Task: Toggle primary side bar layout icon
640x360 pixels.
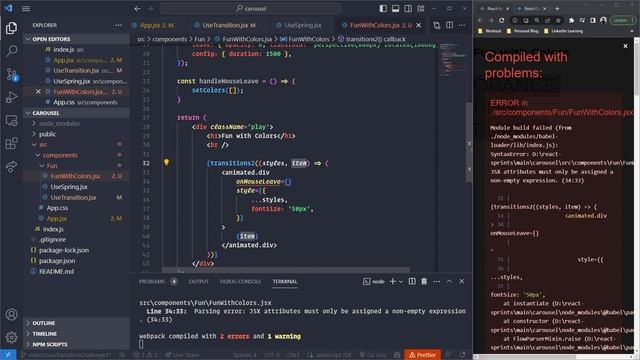Action: 383,9
